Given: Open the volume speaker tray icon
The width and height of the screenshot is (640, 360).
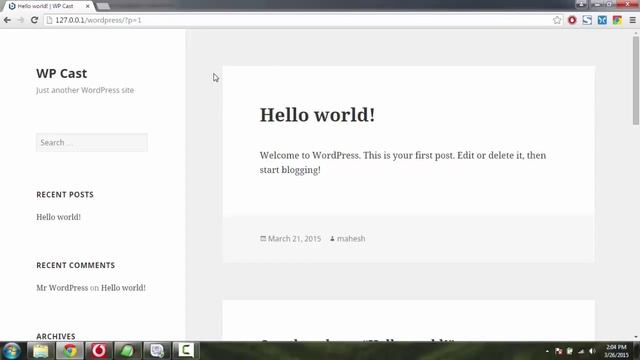Looking at the screenshot, I should (592, 351).
